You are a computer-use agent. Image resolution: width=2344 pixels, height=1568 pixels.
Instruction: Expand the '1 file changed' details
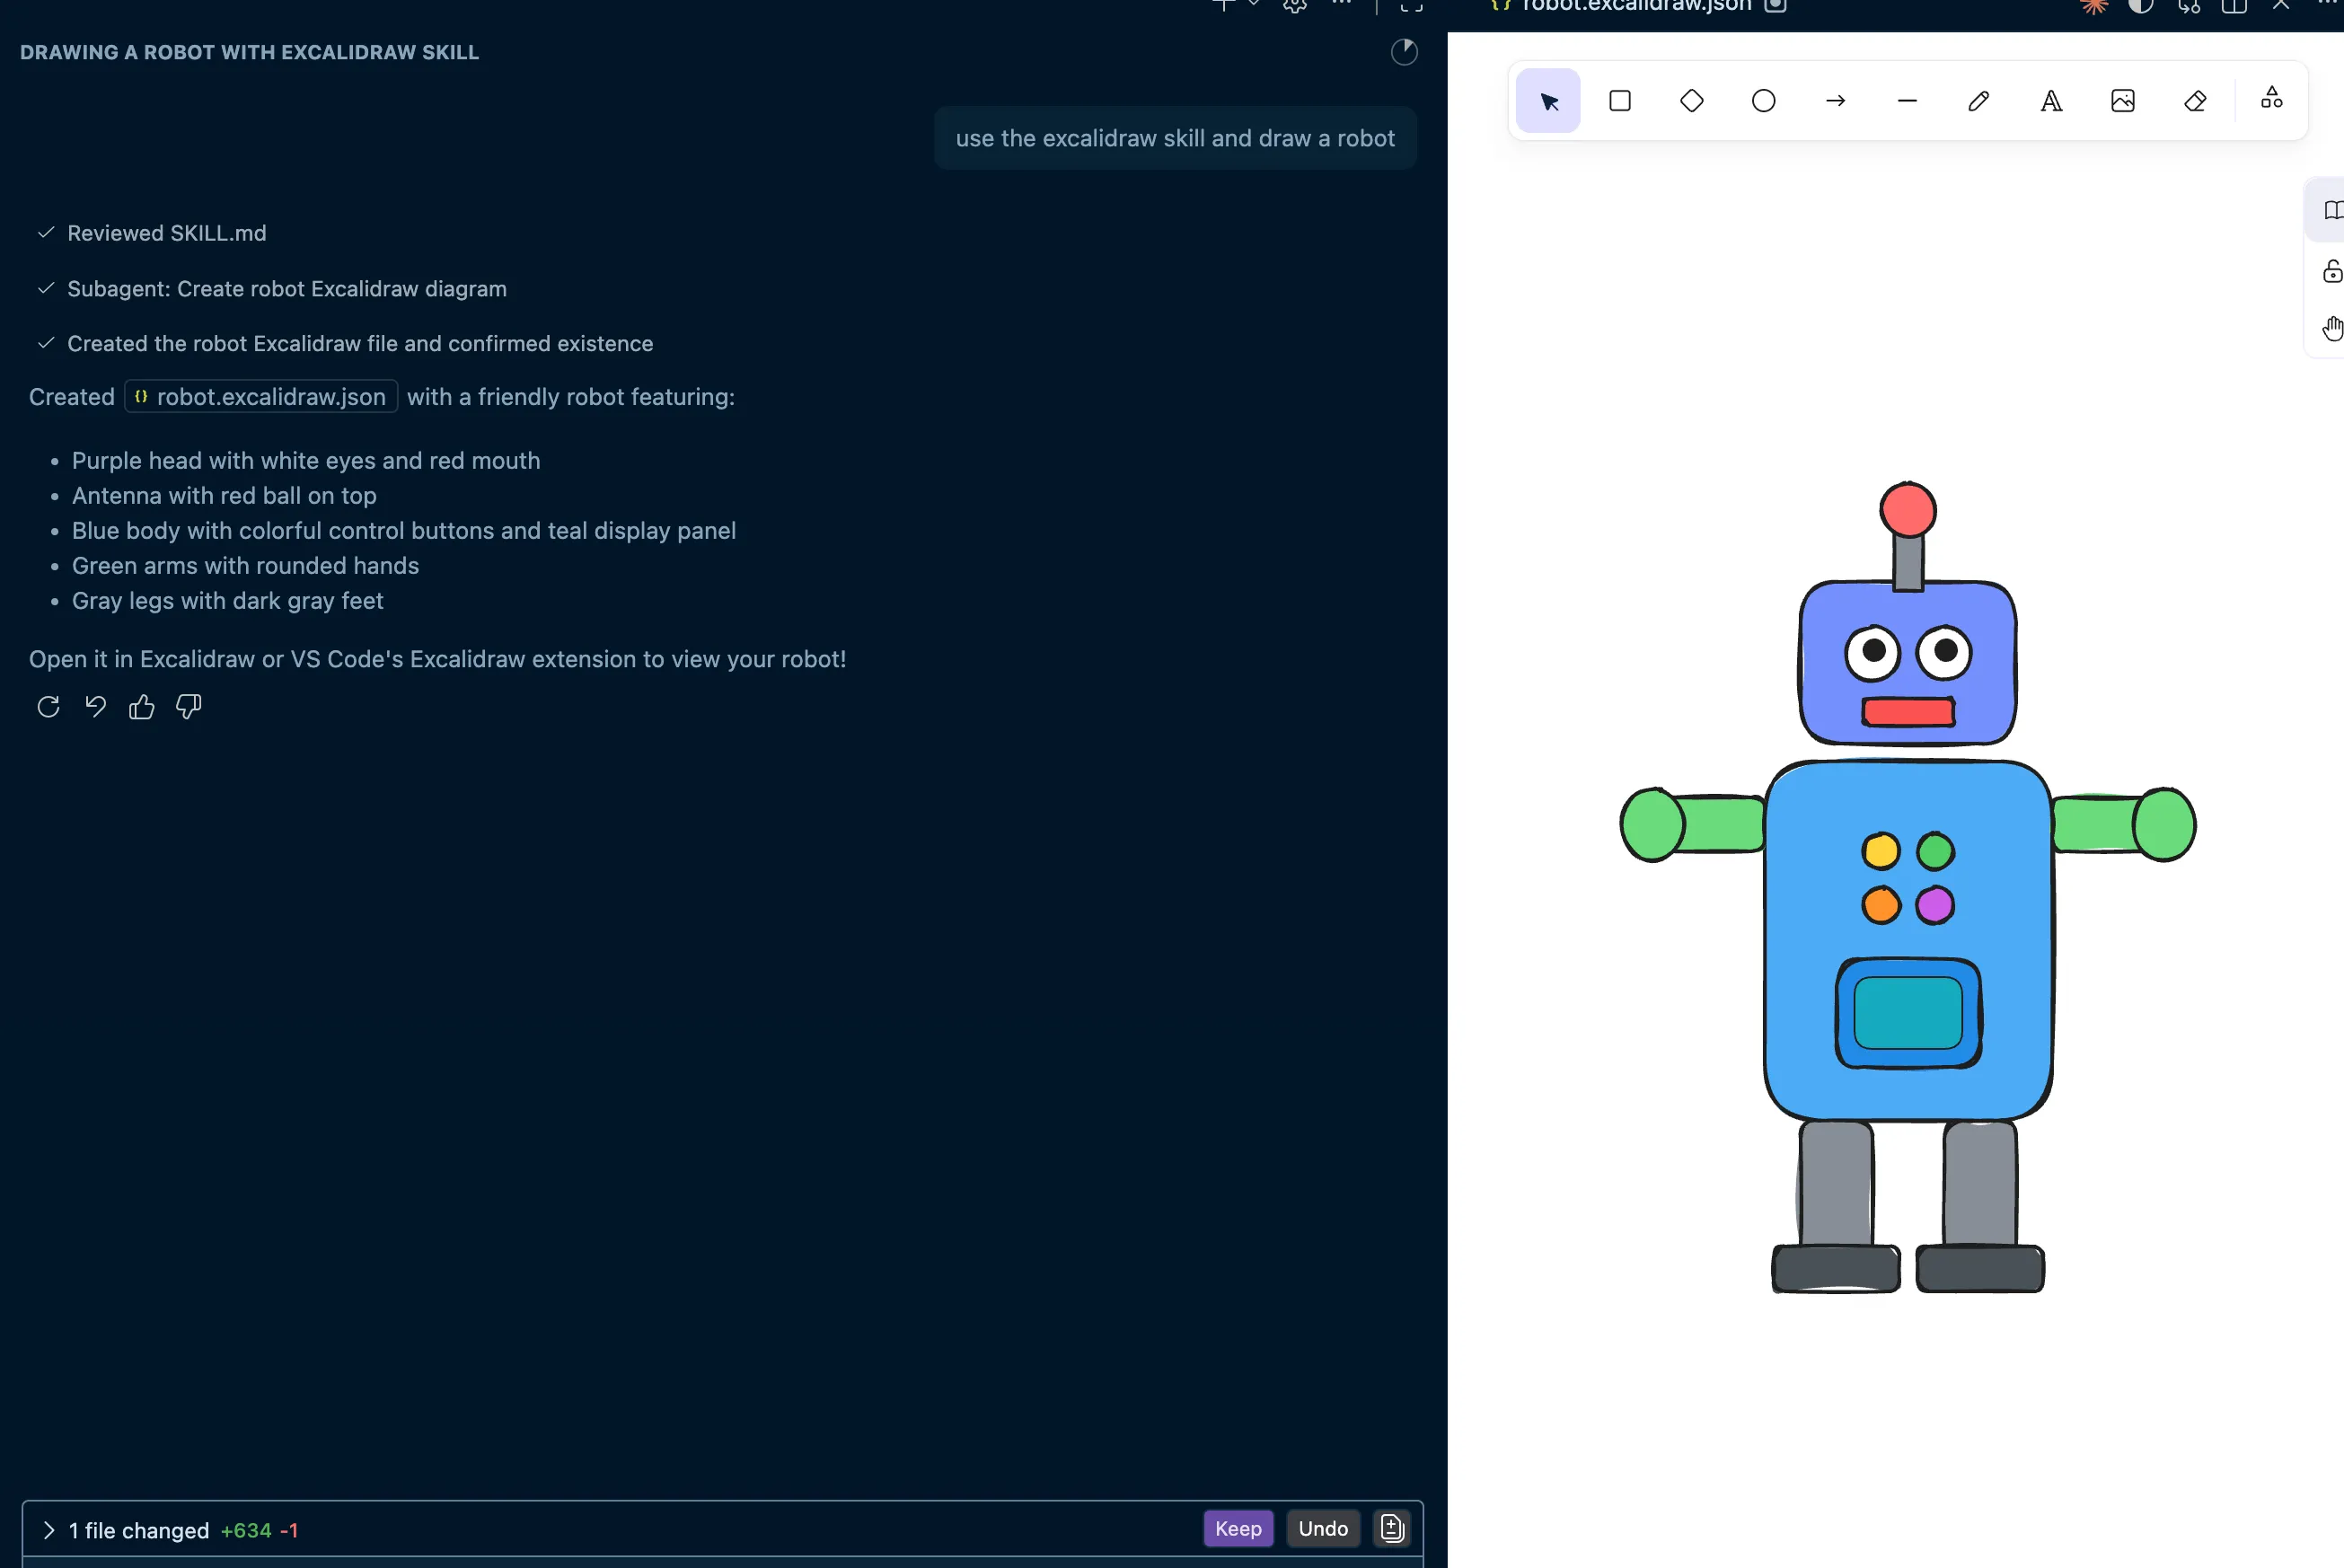pyautogui.click(x=48, y=1530)
